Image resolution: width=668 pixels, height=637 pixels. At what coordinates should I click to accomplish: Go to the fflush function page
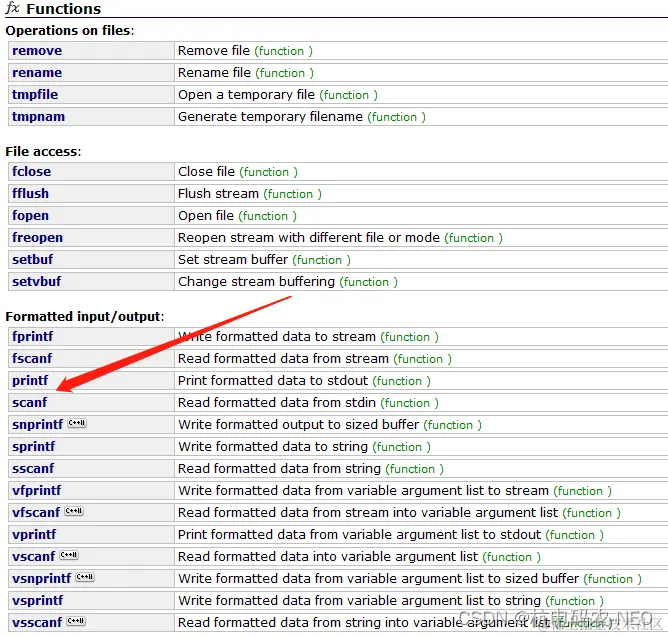pyautogui.click(x=30, y=193)
